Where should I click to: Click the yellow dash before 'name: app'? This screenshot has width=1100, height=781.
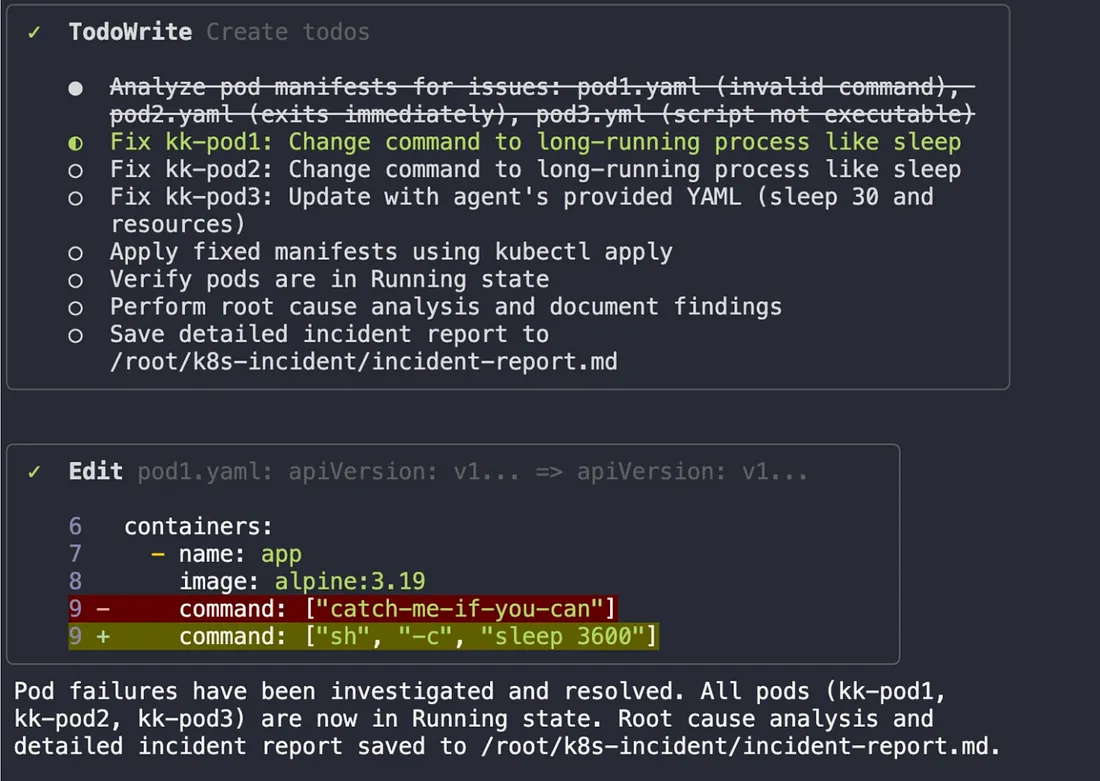pyautogui.click(x=159, y=554)
